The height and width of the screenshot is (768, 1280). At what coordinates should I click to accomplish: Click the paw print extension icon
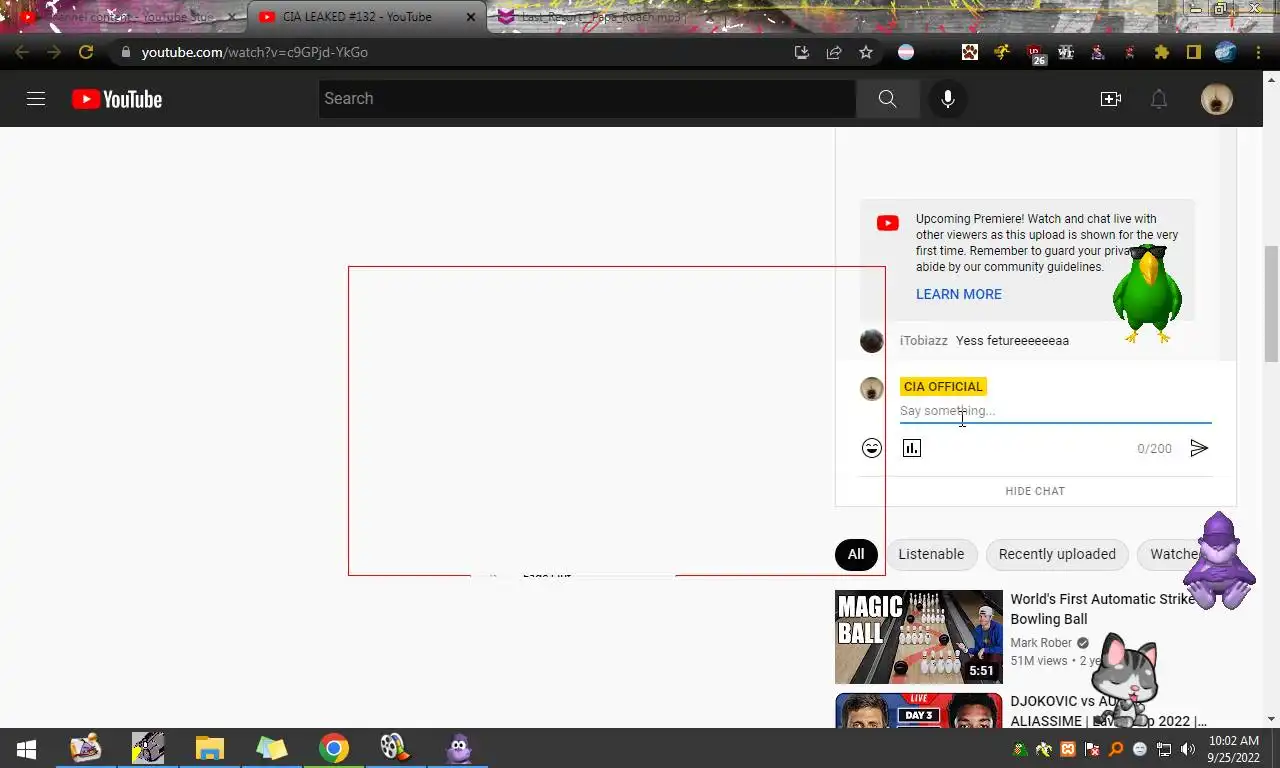click(970, 52)
